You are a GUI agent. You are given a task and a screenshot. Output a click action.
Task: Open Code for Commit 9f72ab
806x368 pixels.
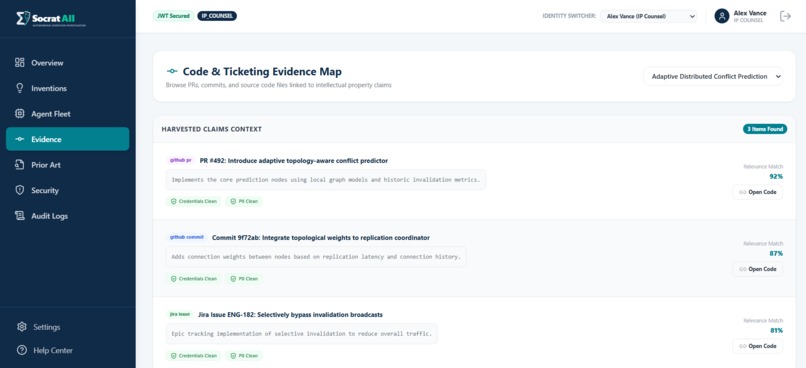pos(758,269)
